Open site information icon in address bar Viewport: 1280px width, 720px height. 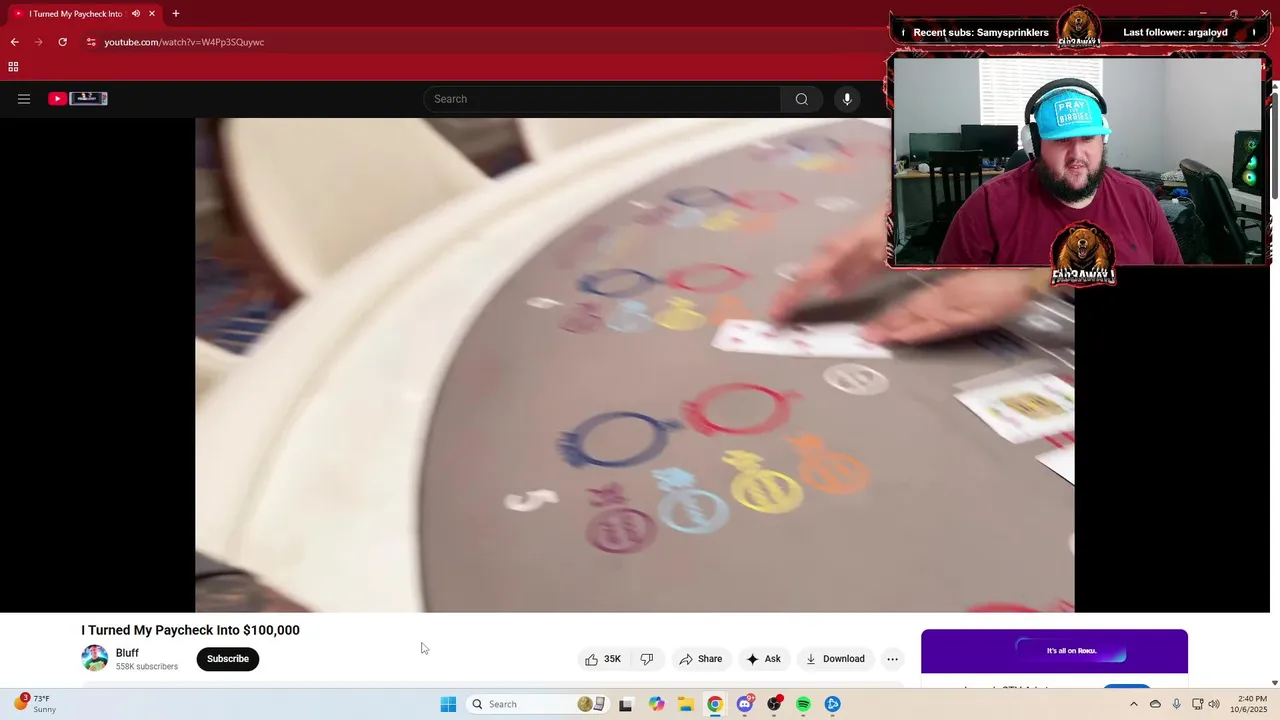coord(91,42)
